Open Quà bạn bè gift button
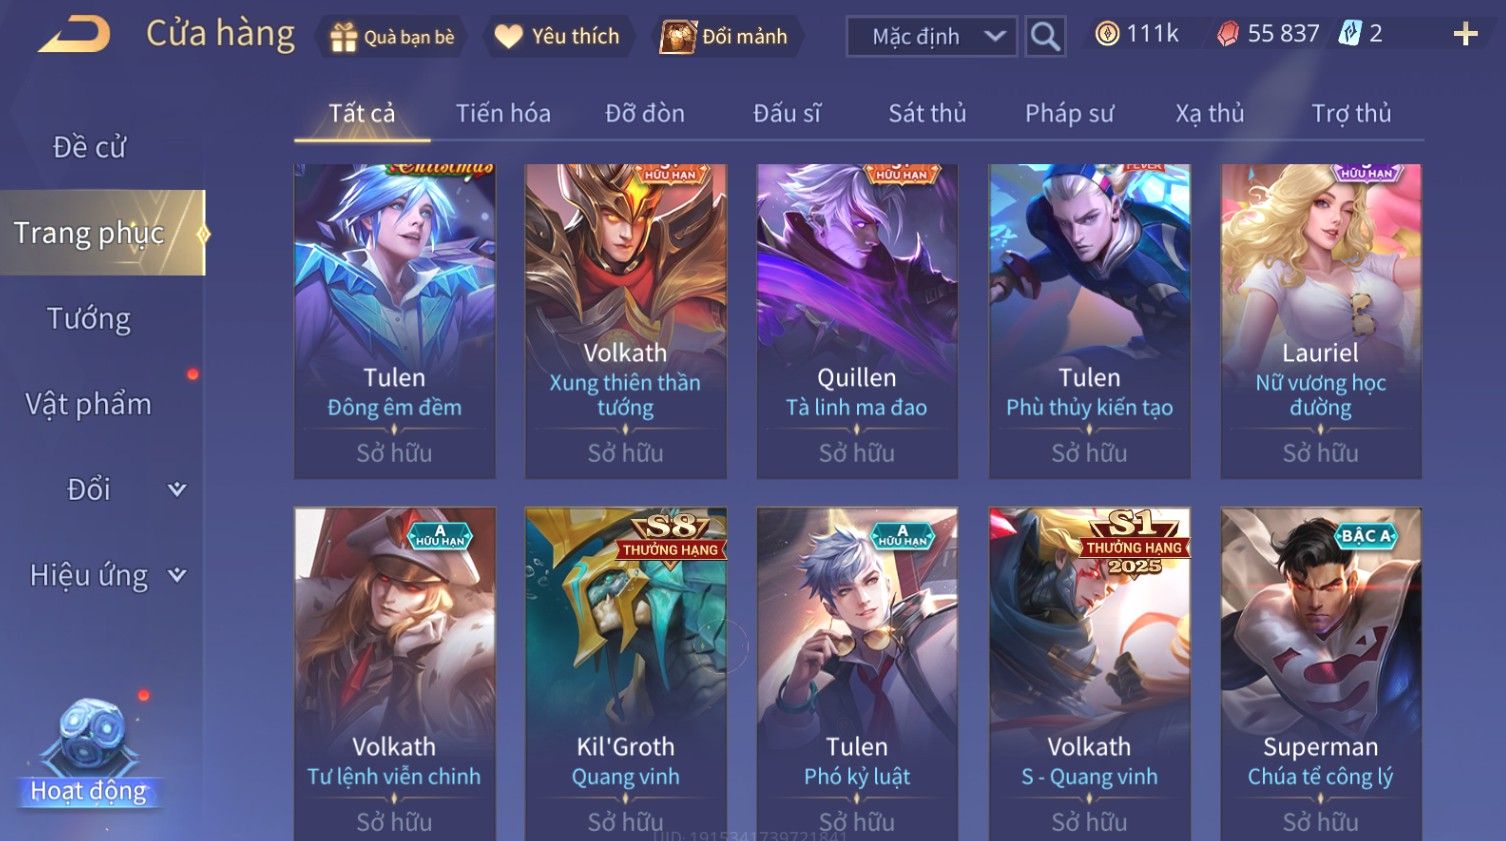The width and height of the screenshot is (1506, 841). coord(391,37)
